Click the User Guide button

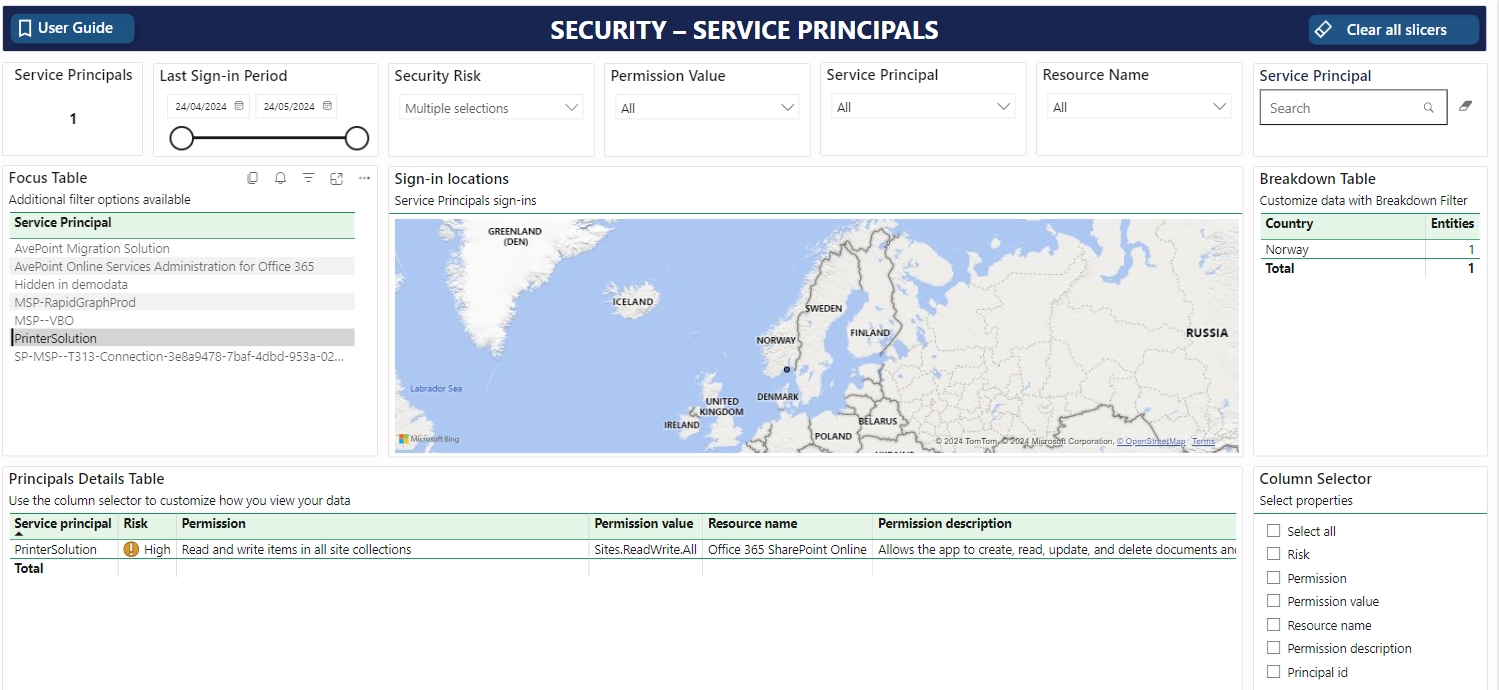pos(72,28)
